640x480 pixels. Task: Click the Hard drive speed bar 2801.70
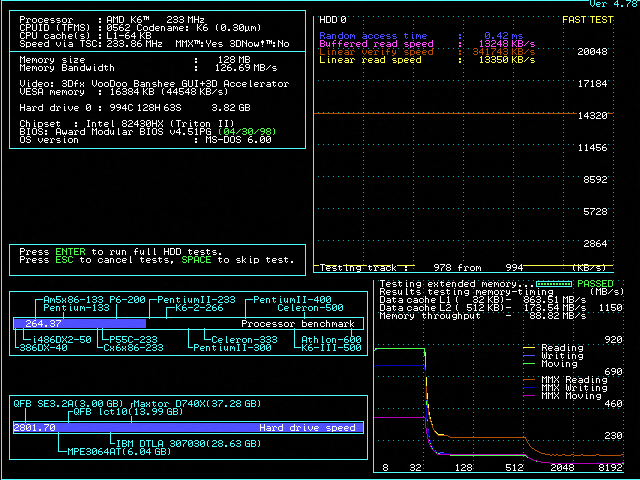(188, 428)
